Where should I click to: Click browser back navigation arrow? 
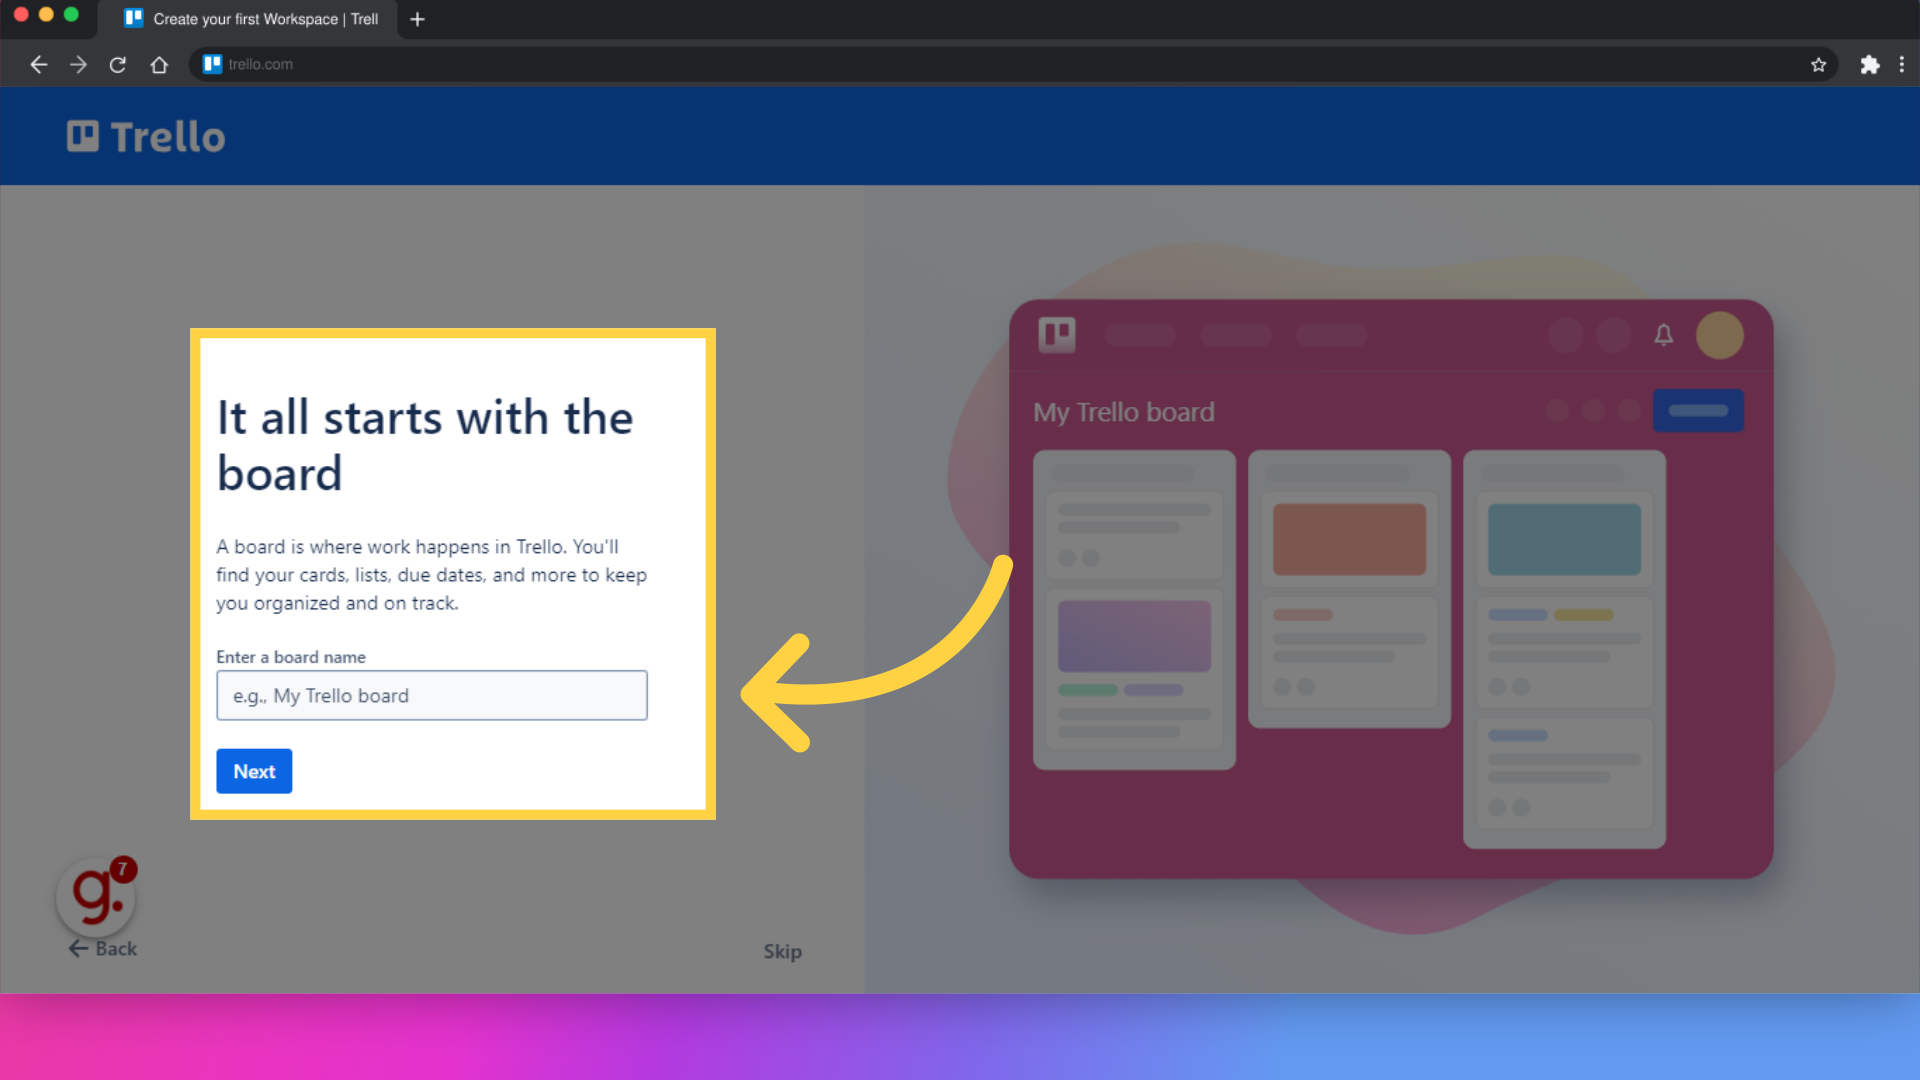coord(38,63)
